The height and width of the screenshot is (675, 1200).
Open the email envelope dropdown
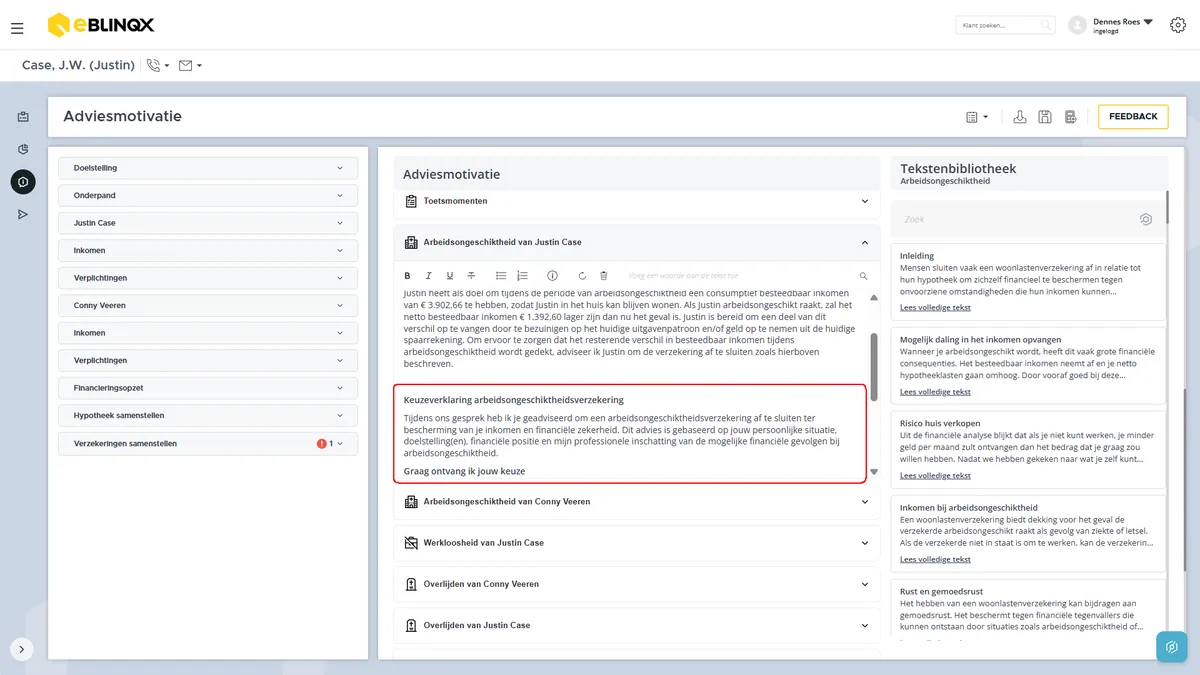pyautogui.click(x=190, y=66)
